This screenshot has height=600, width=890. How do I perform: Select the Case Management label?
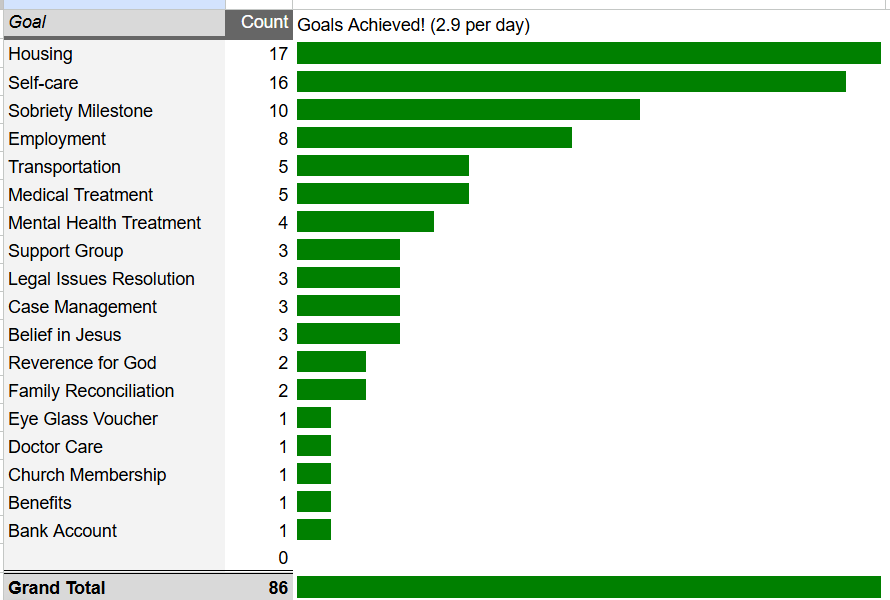point(82,307)
